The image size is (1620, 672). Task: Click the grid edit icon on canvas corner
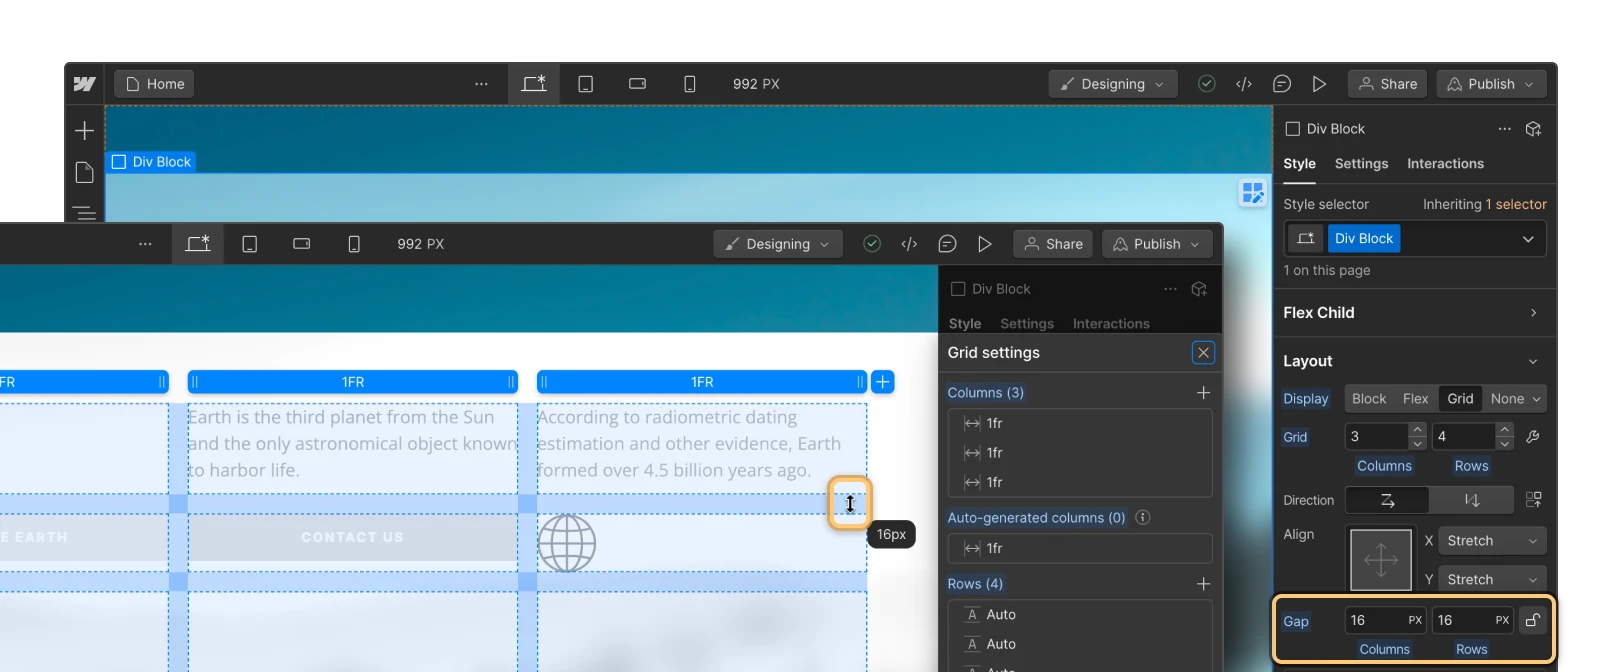tap(1252, 193)
